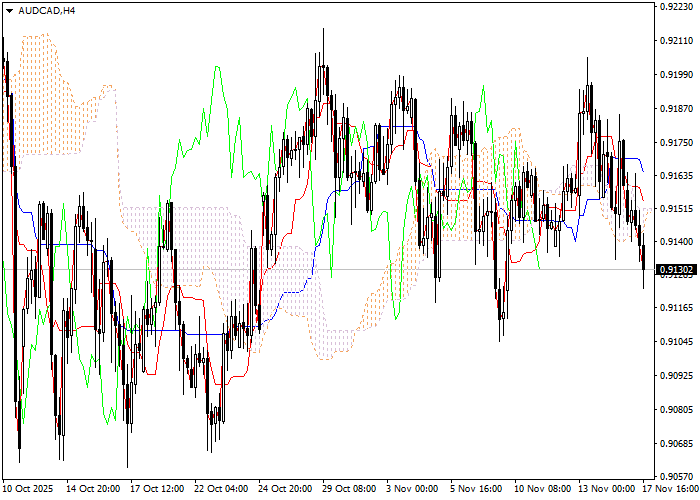The image size is (700, 500).
Task: Select the 24 Oct 20:00 time label
Action: click(x=285, y=489)
